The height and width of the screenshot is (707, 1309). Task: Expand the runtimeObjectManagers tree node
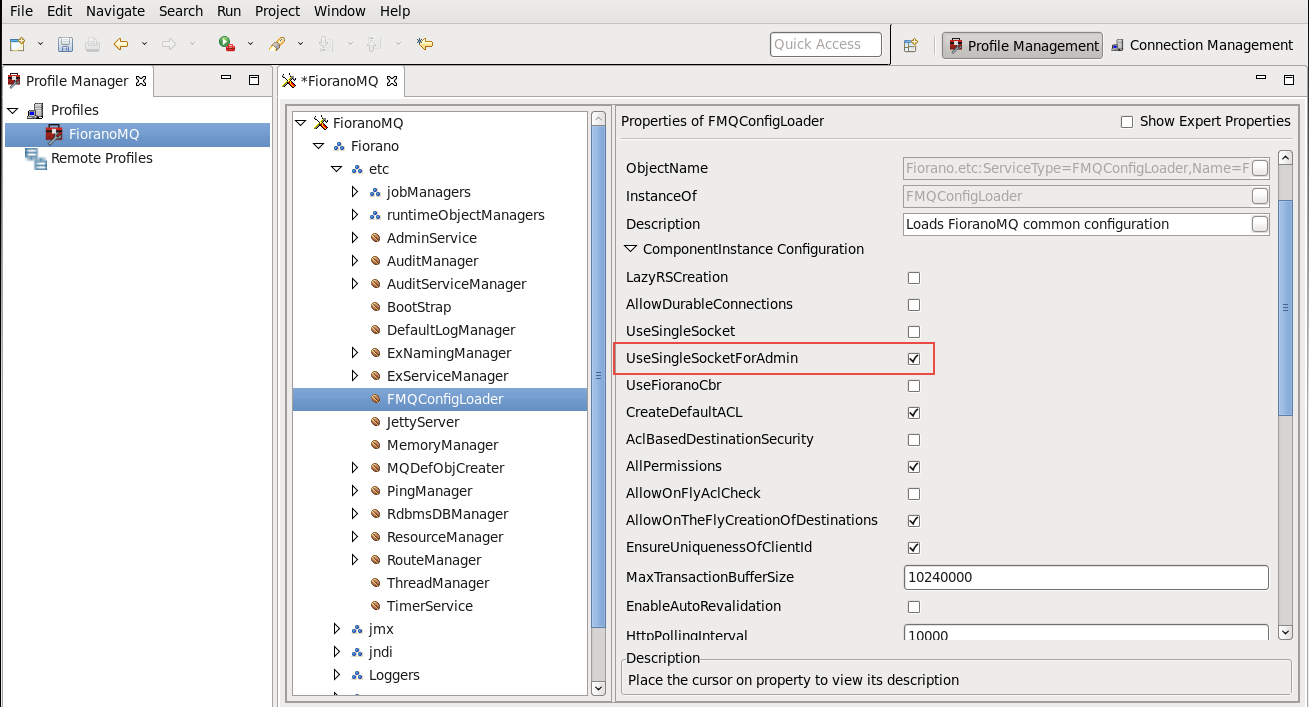(355, 215)
